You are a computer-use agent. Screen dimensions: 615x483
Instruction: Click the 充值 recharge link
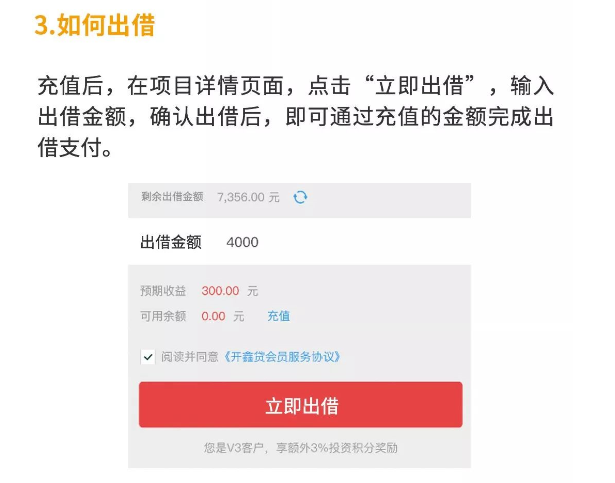[x=278, y=316]
